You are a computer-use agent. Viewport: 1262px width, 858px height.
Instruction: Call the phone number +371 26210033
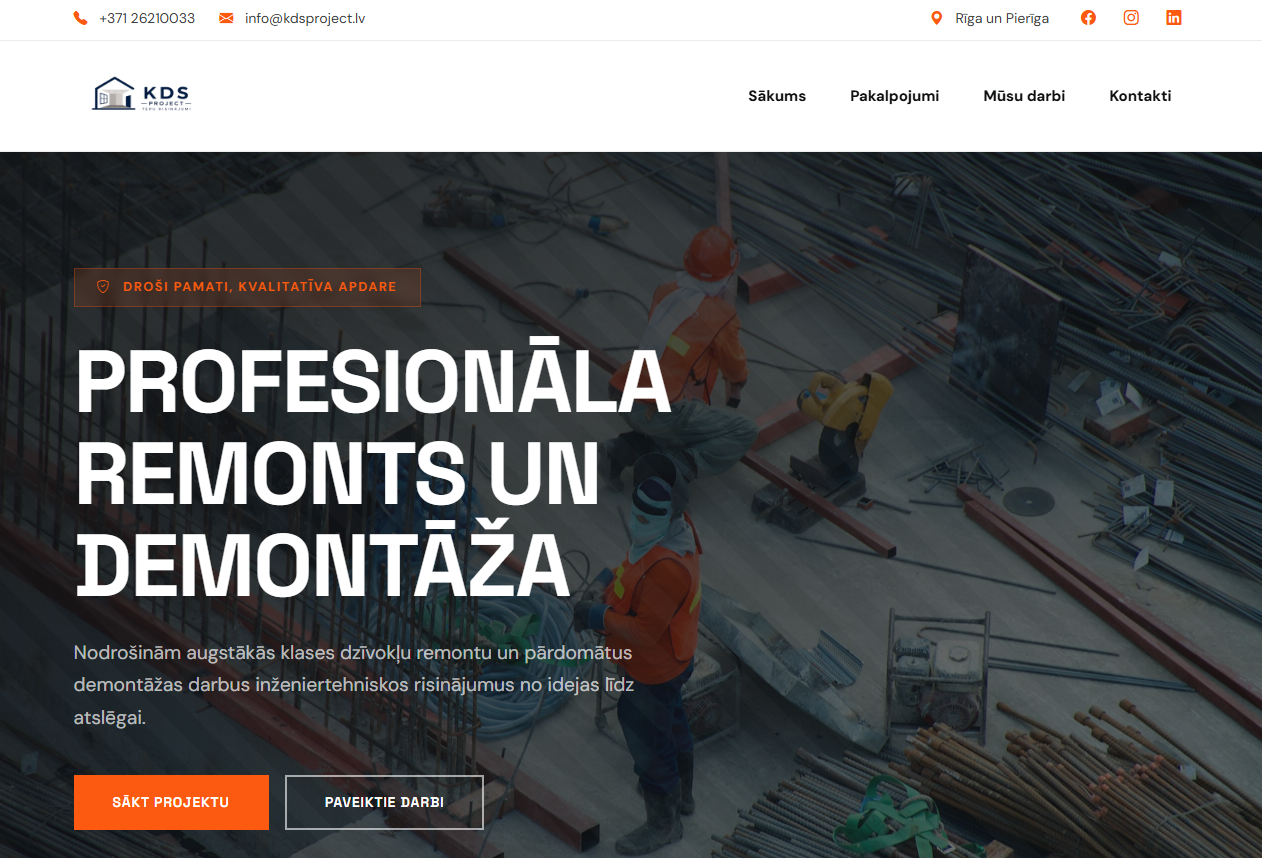[147, 18]
